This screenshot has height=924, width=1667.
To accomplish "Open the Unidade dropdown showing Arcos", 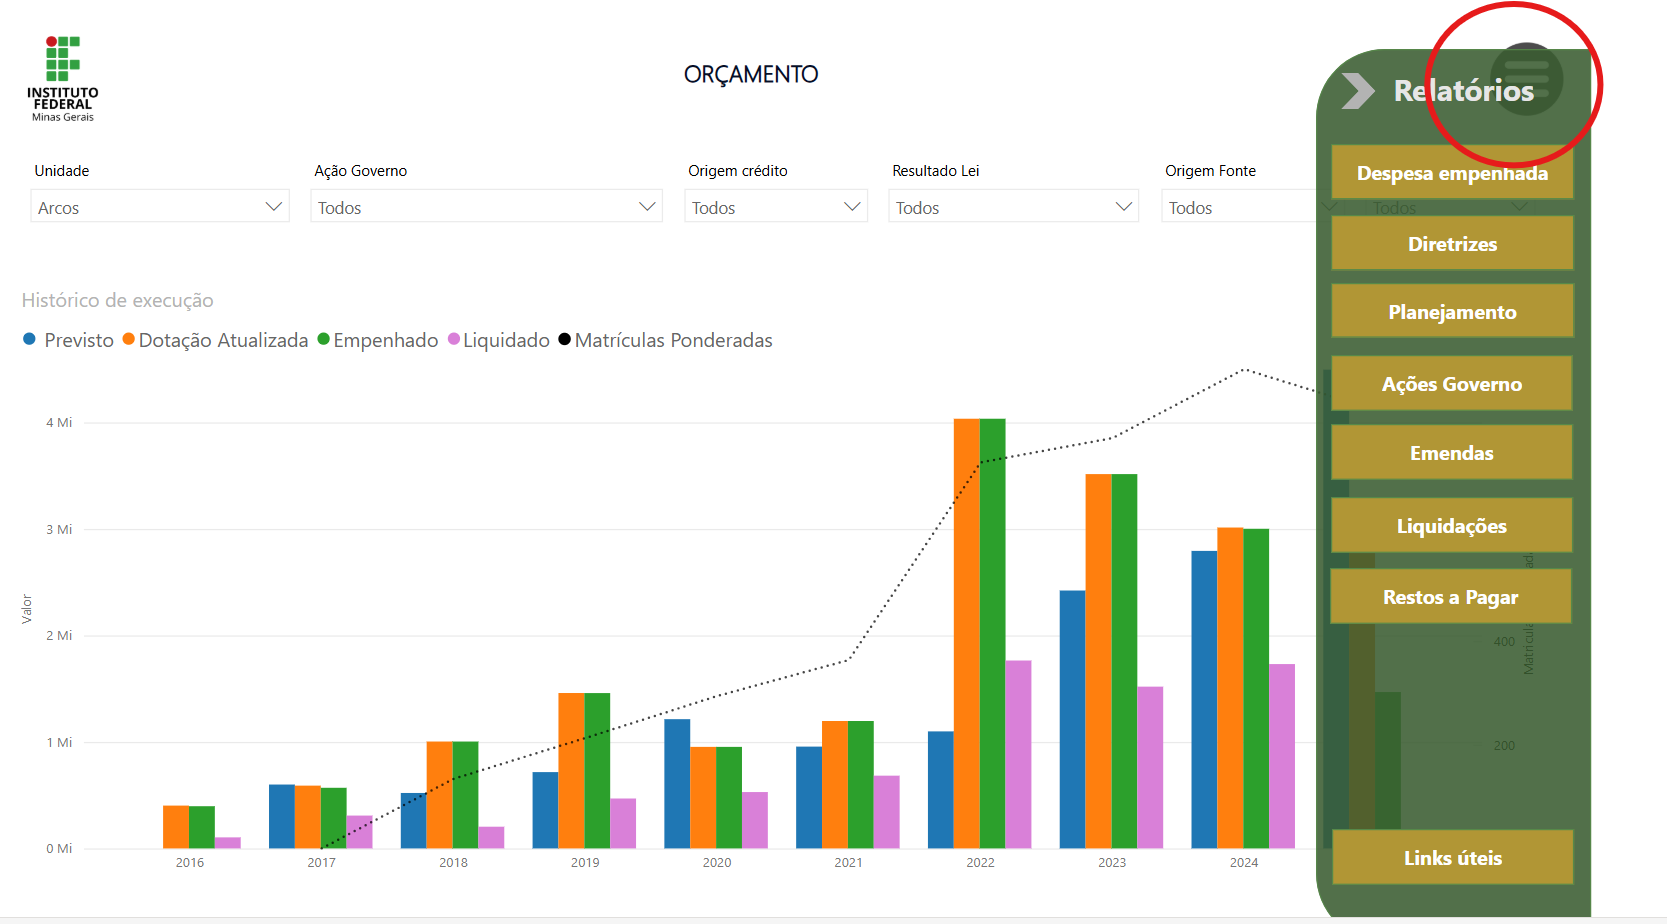I will point(160,207).
